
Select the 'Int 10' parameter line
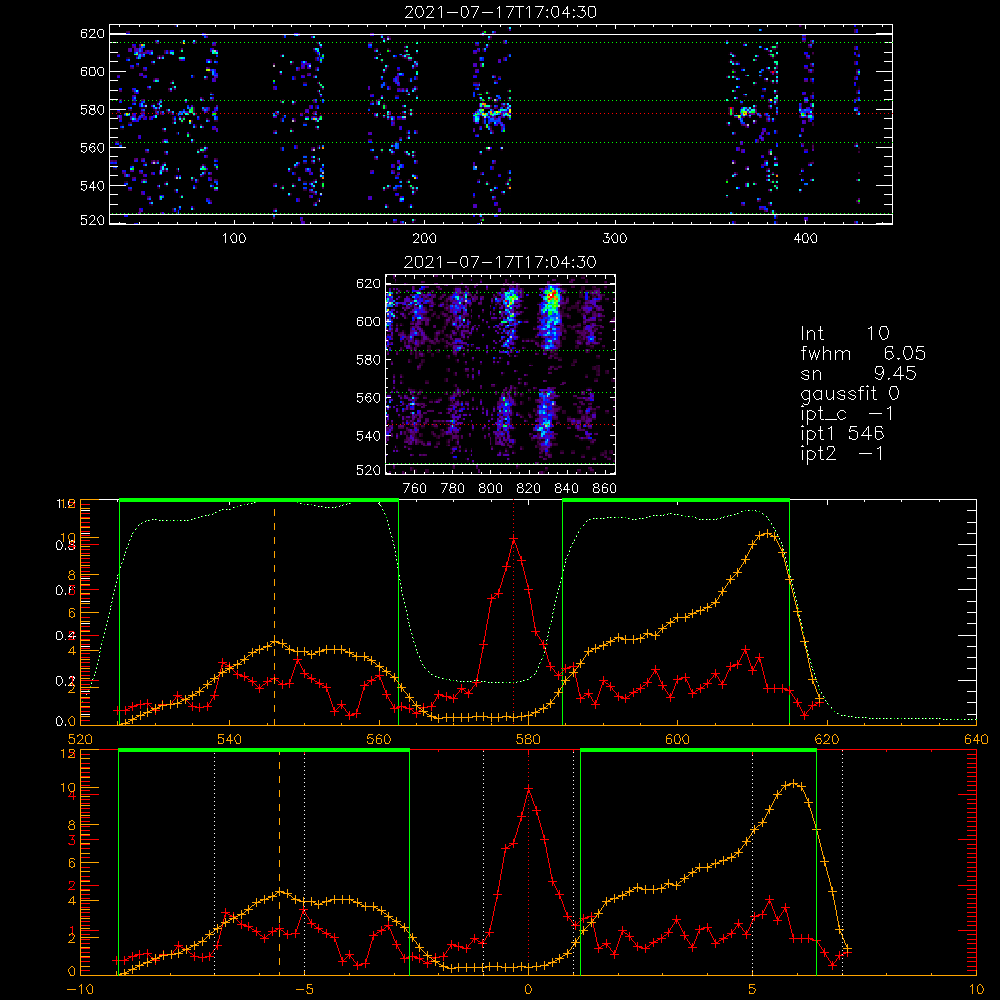pos(844,333)
